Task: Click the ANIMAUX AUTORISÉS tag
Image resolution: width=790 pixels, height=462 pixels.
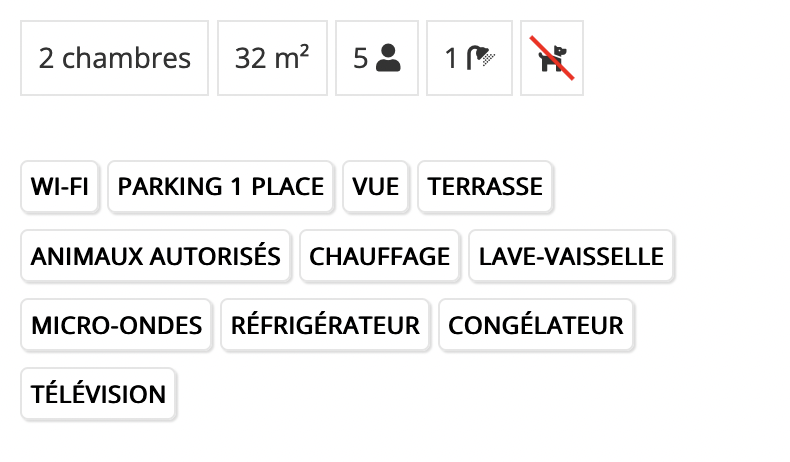Action: [x=156, y=256]
